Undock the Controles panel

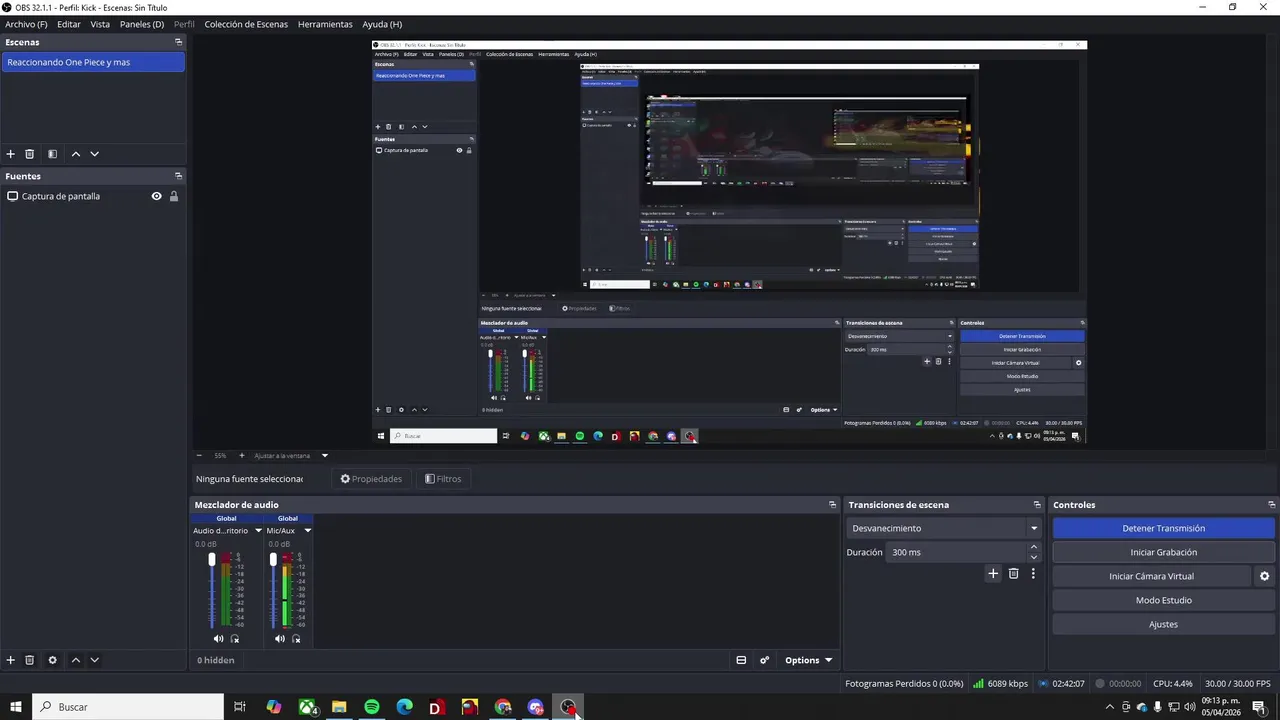(x=1272, y=505)
